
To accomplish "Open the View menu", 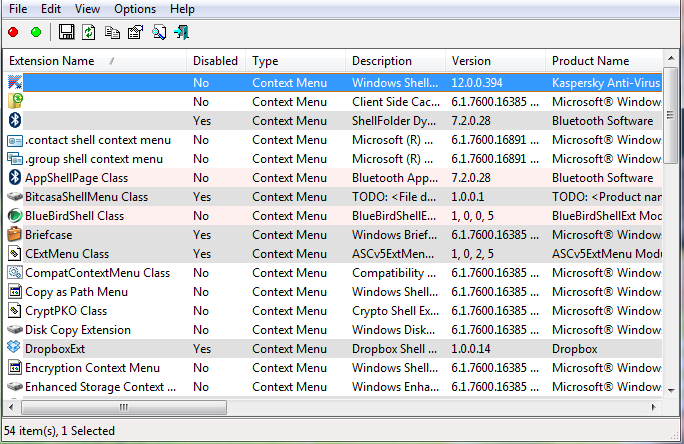I will (87, 9).
